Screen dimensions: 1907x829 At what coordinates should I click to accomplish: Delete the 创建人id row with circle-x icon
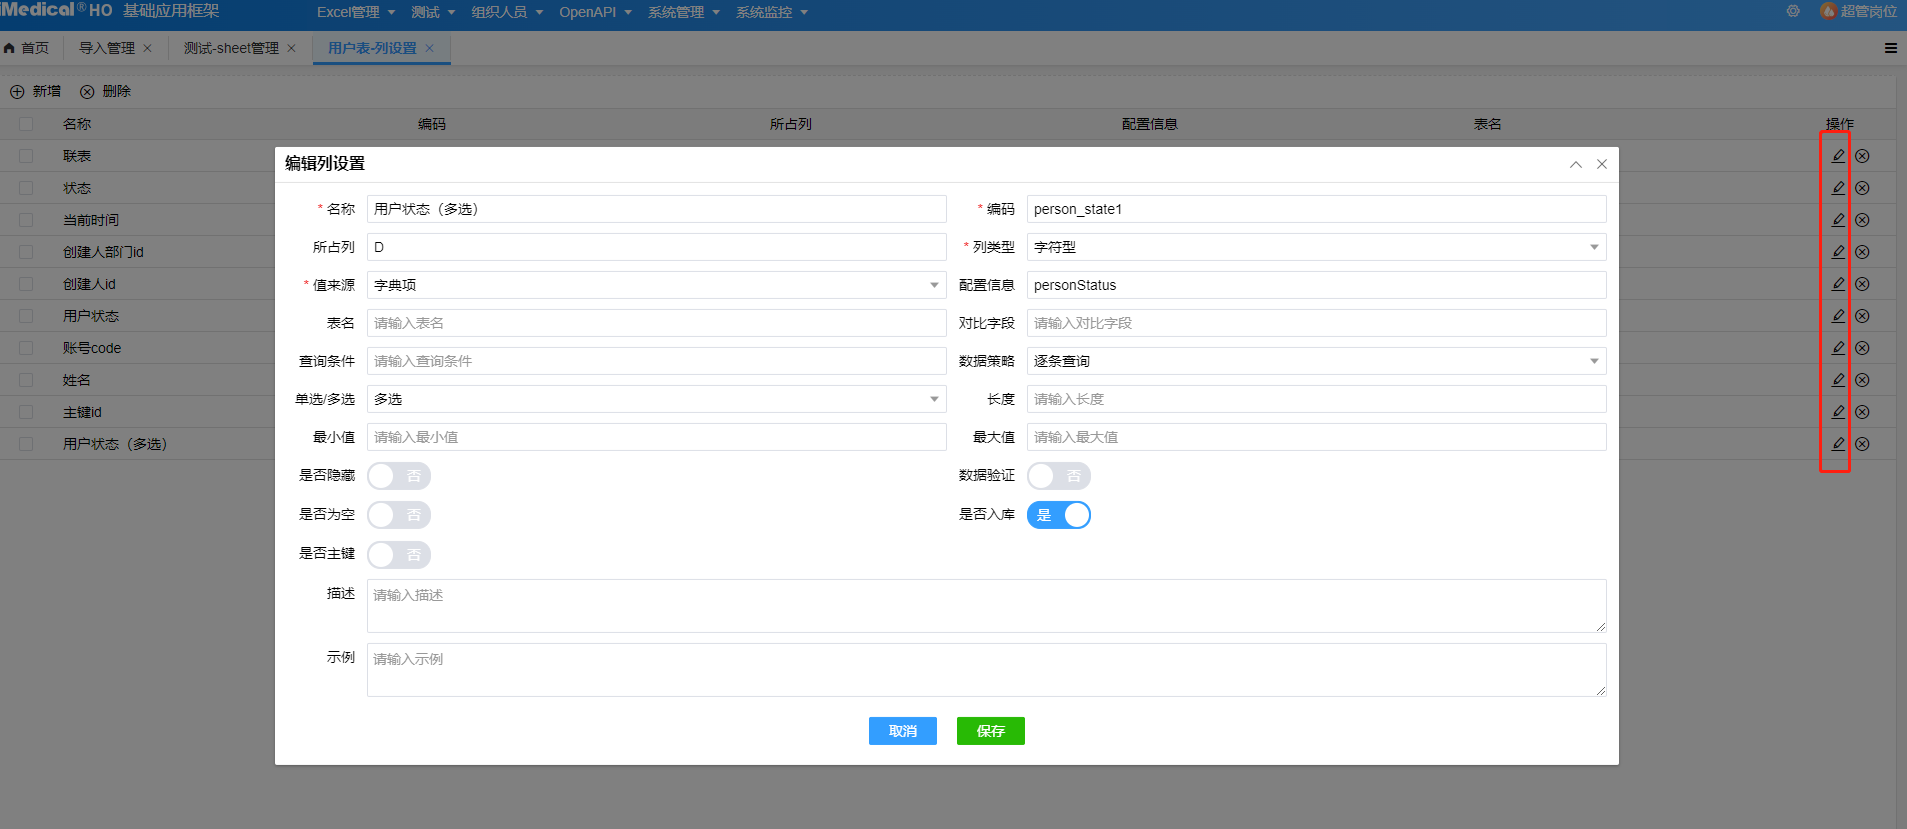click(1862, 284)
